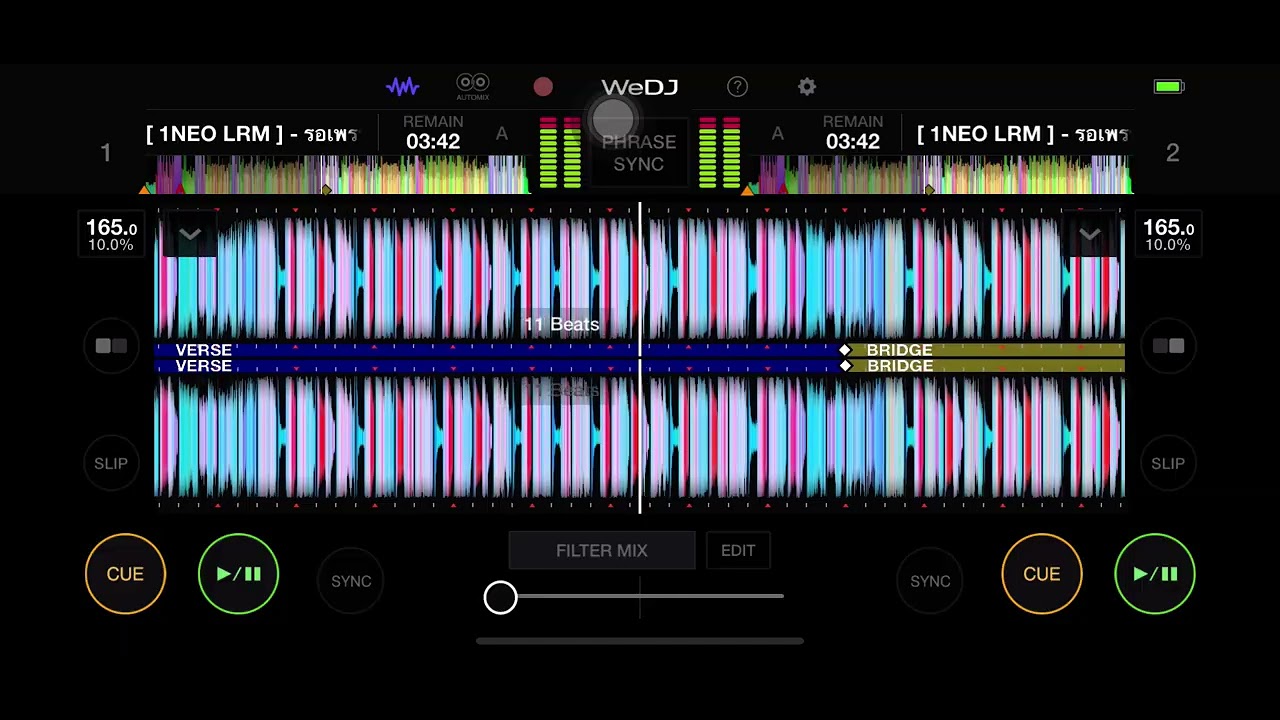This screenshot has height=720, width=1280.
Task: Open the deck 1 tempo 165.0 box
Action: point(111,235)
